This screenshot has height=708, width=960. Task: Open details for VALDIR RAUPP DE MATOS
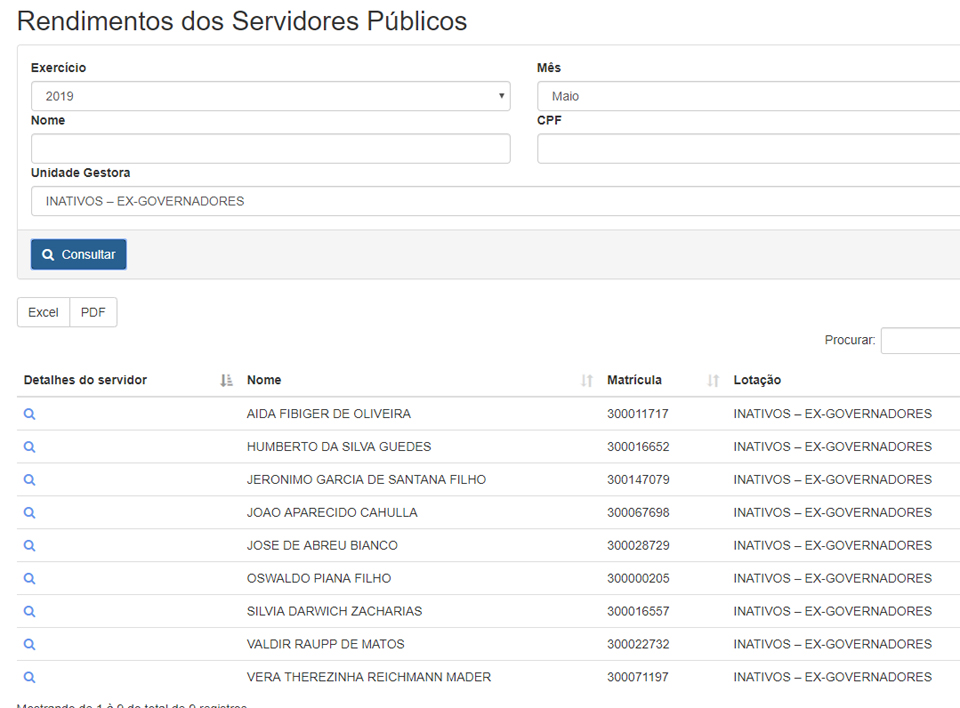[x=30, y=645]
